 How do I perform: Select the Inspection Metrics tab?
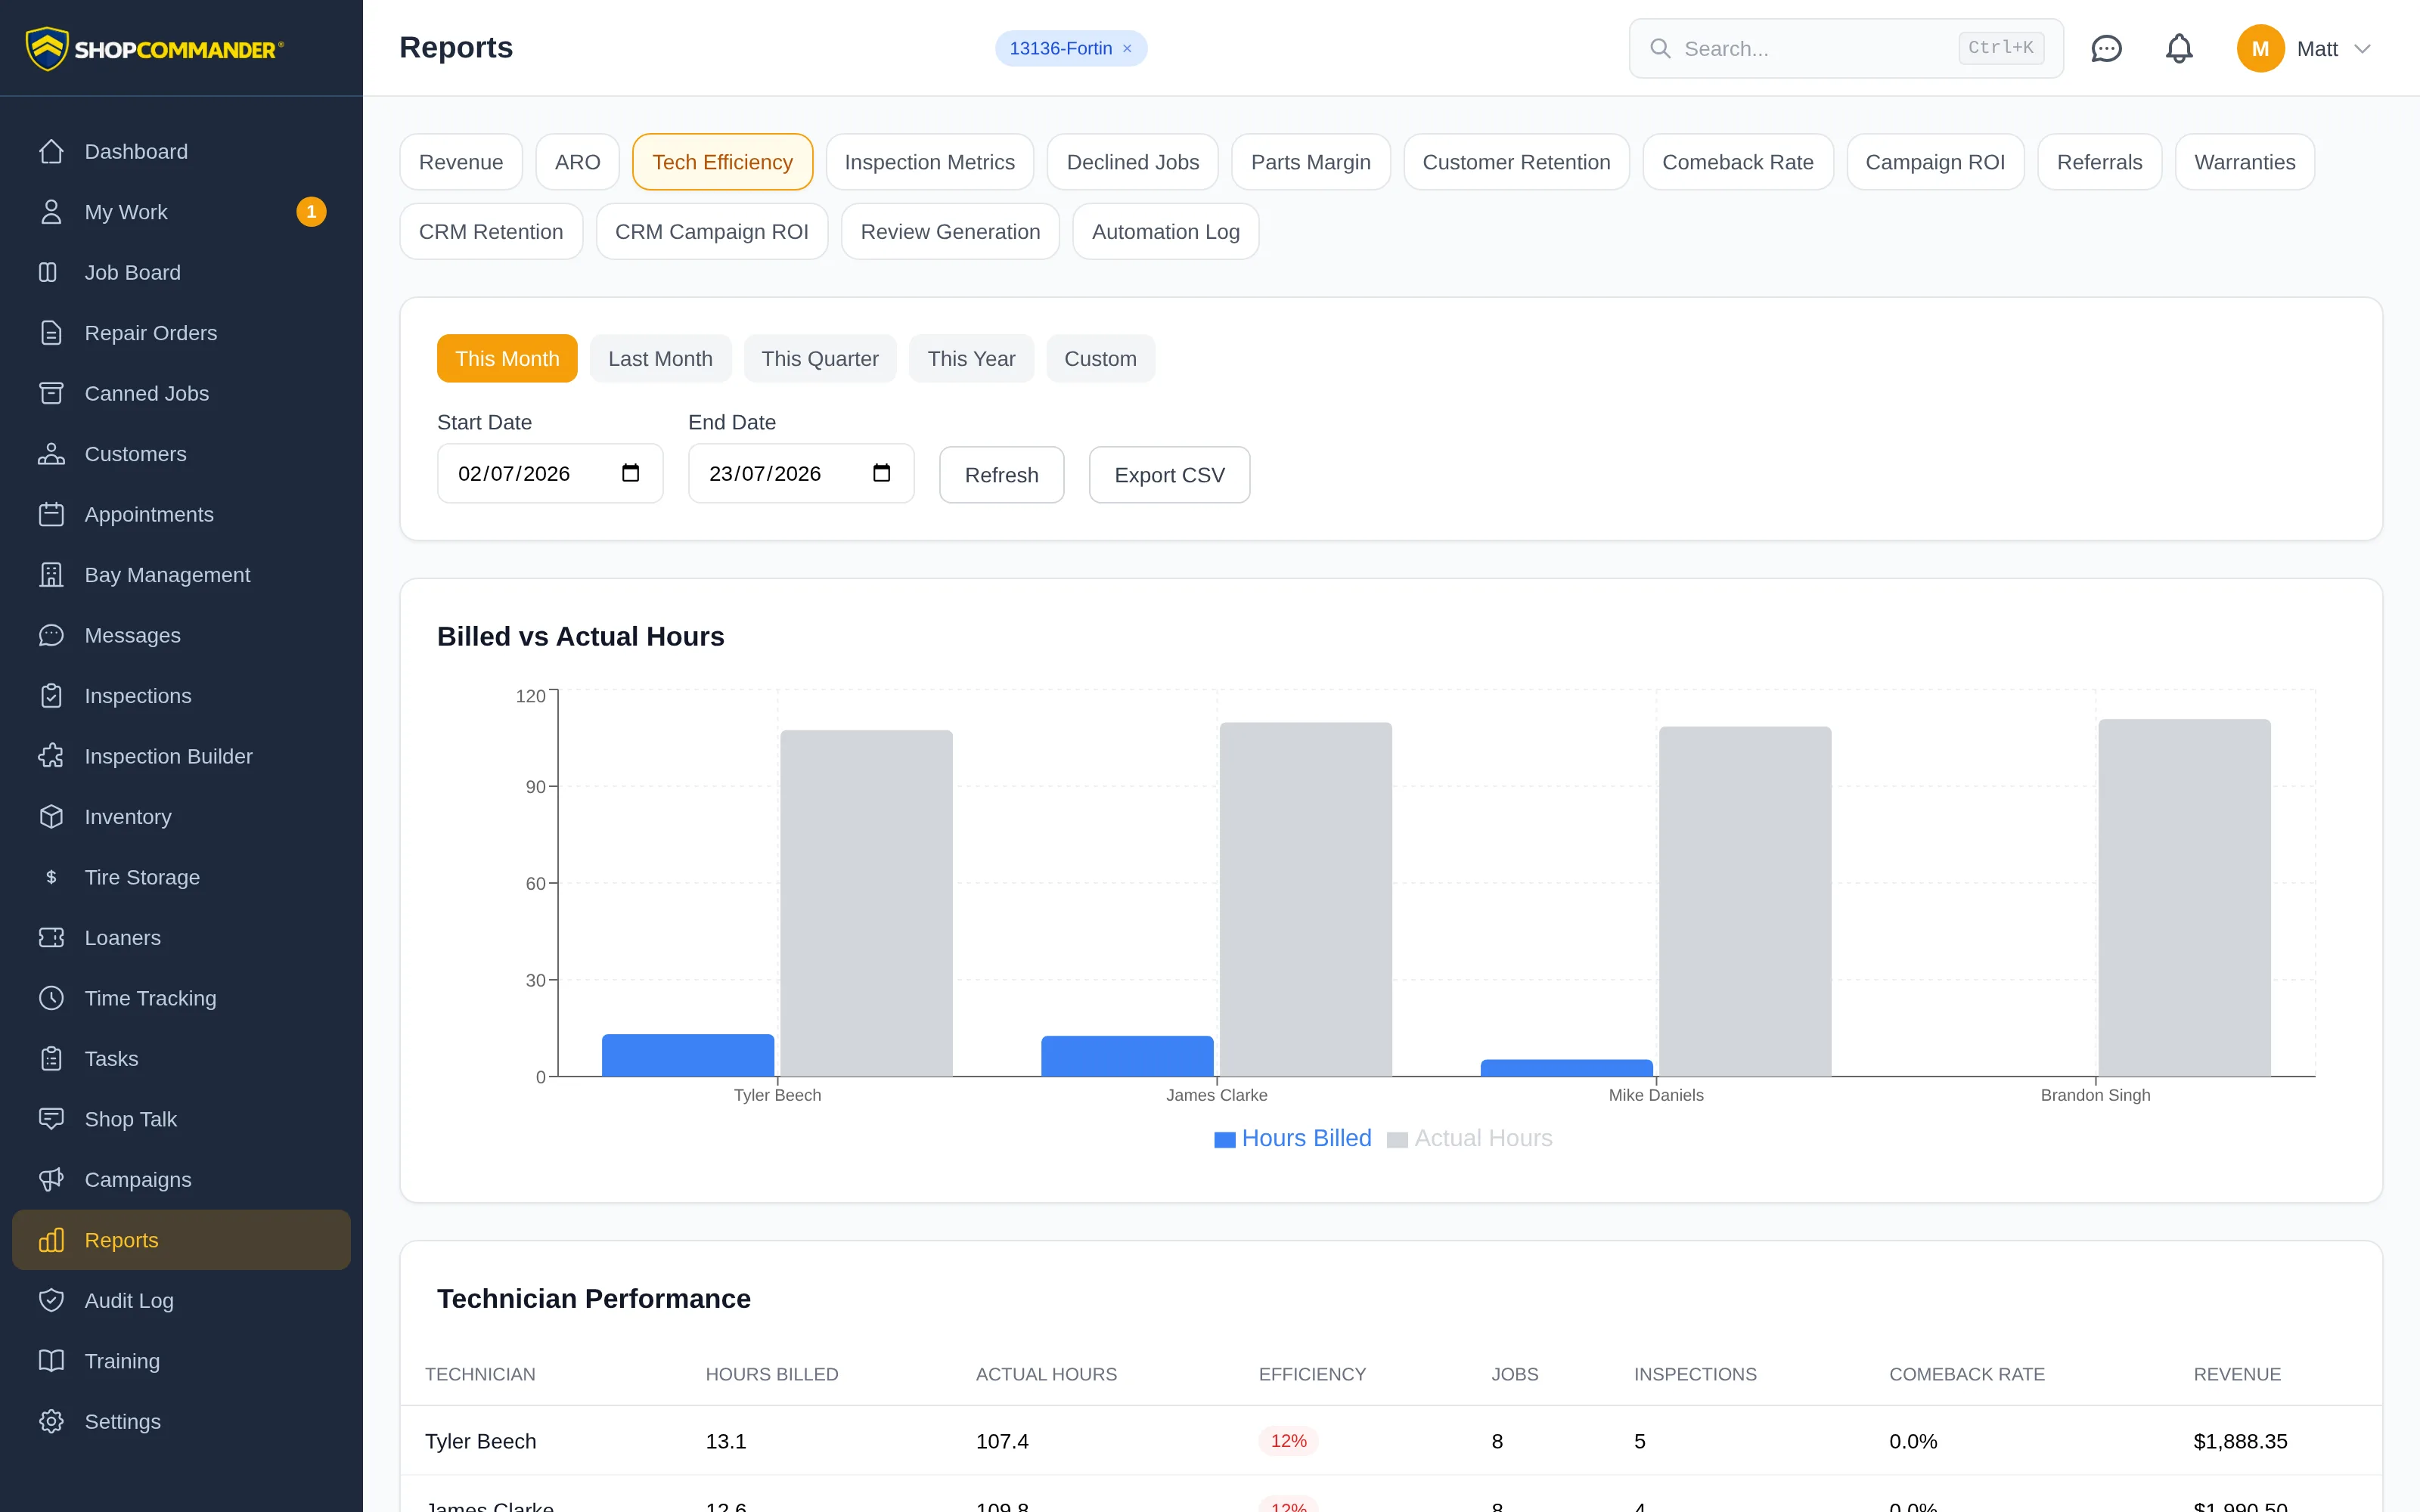coord(929,162)
